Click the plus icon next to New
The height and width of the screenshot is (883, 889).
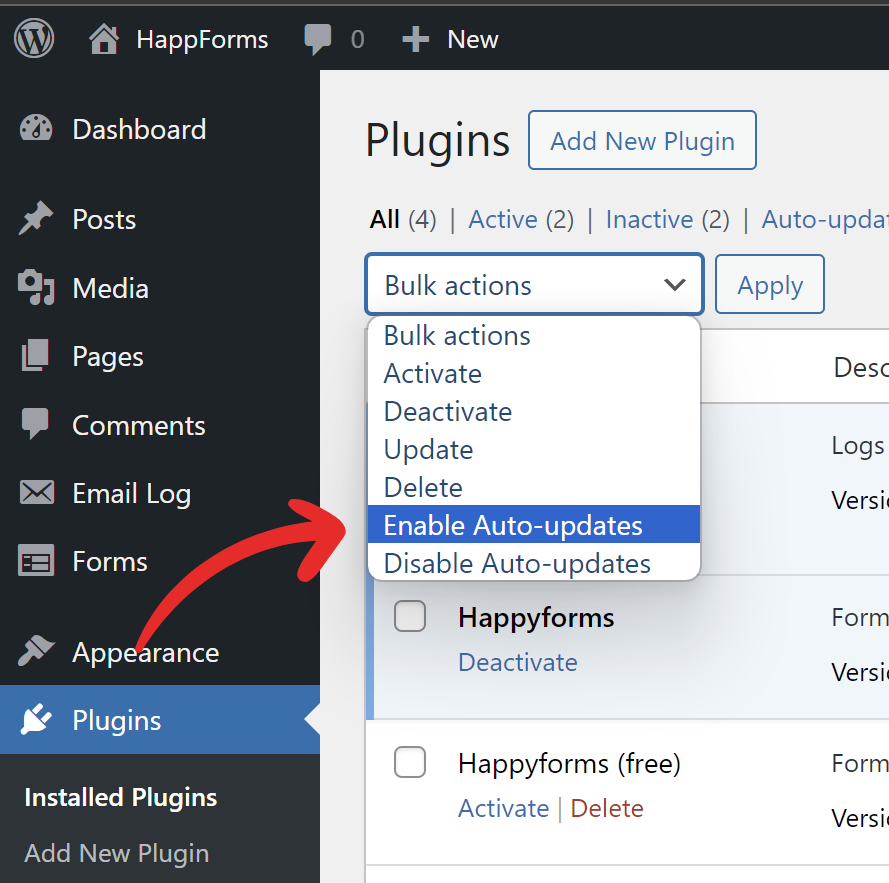click(416, 39)
